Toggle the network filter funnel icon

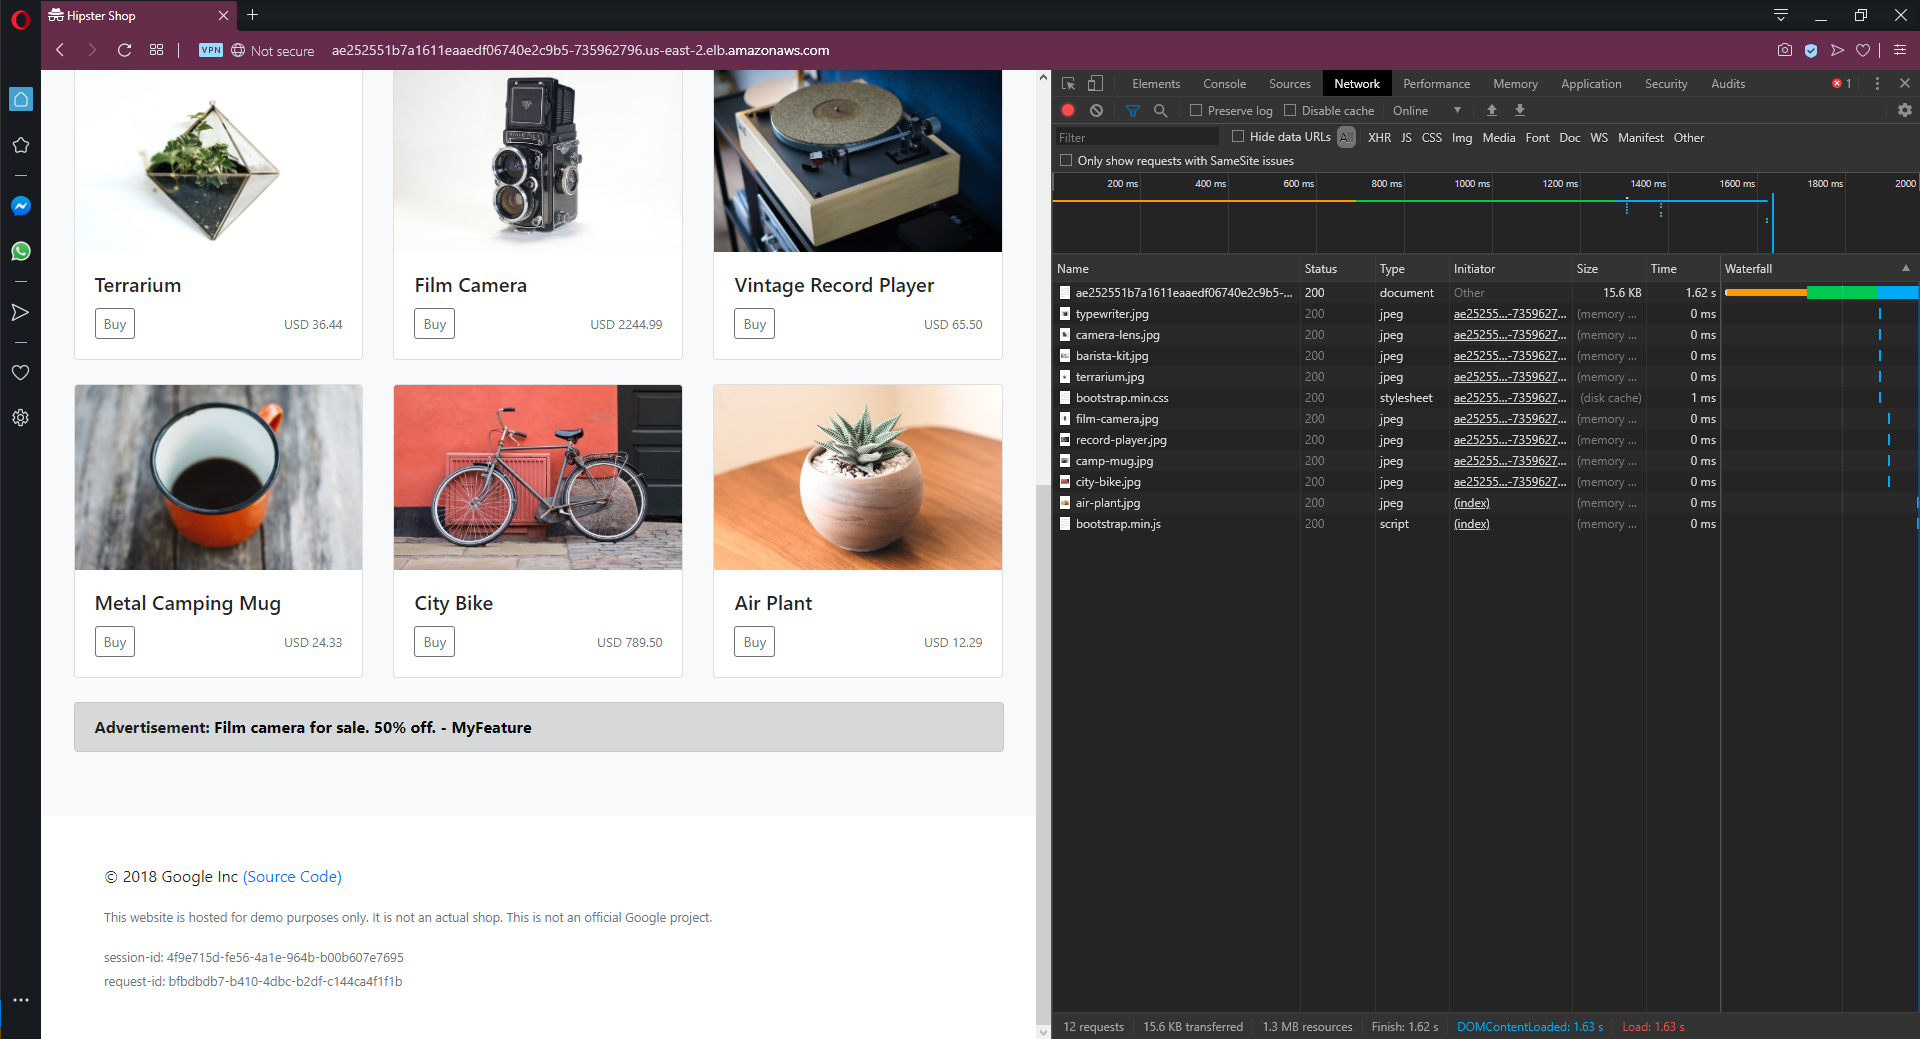coord(1132,111)
